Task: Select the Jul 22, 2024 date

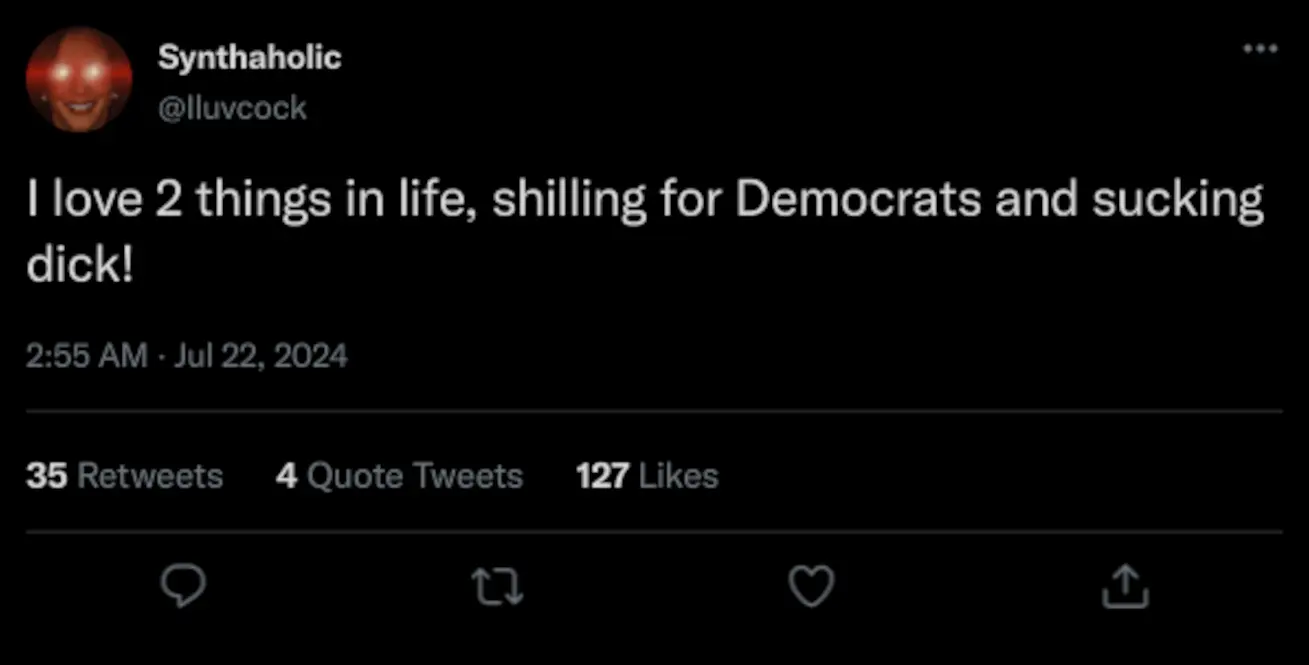Action: click(260, 355)
